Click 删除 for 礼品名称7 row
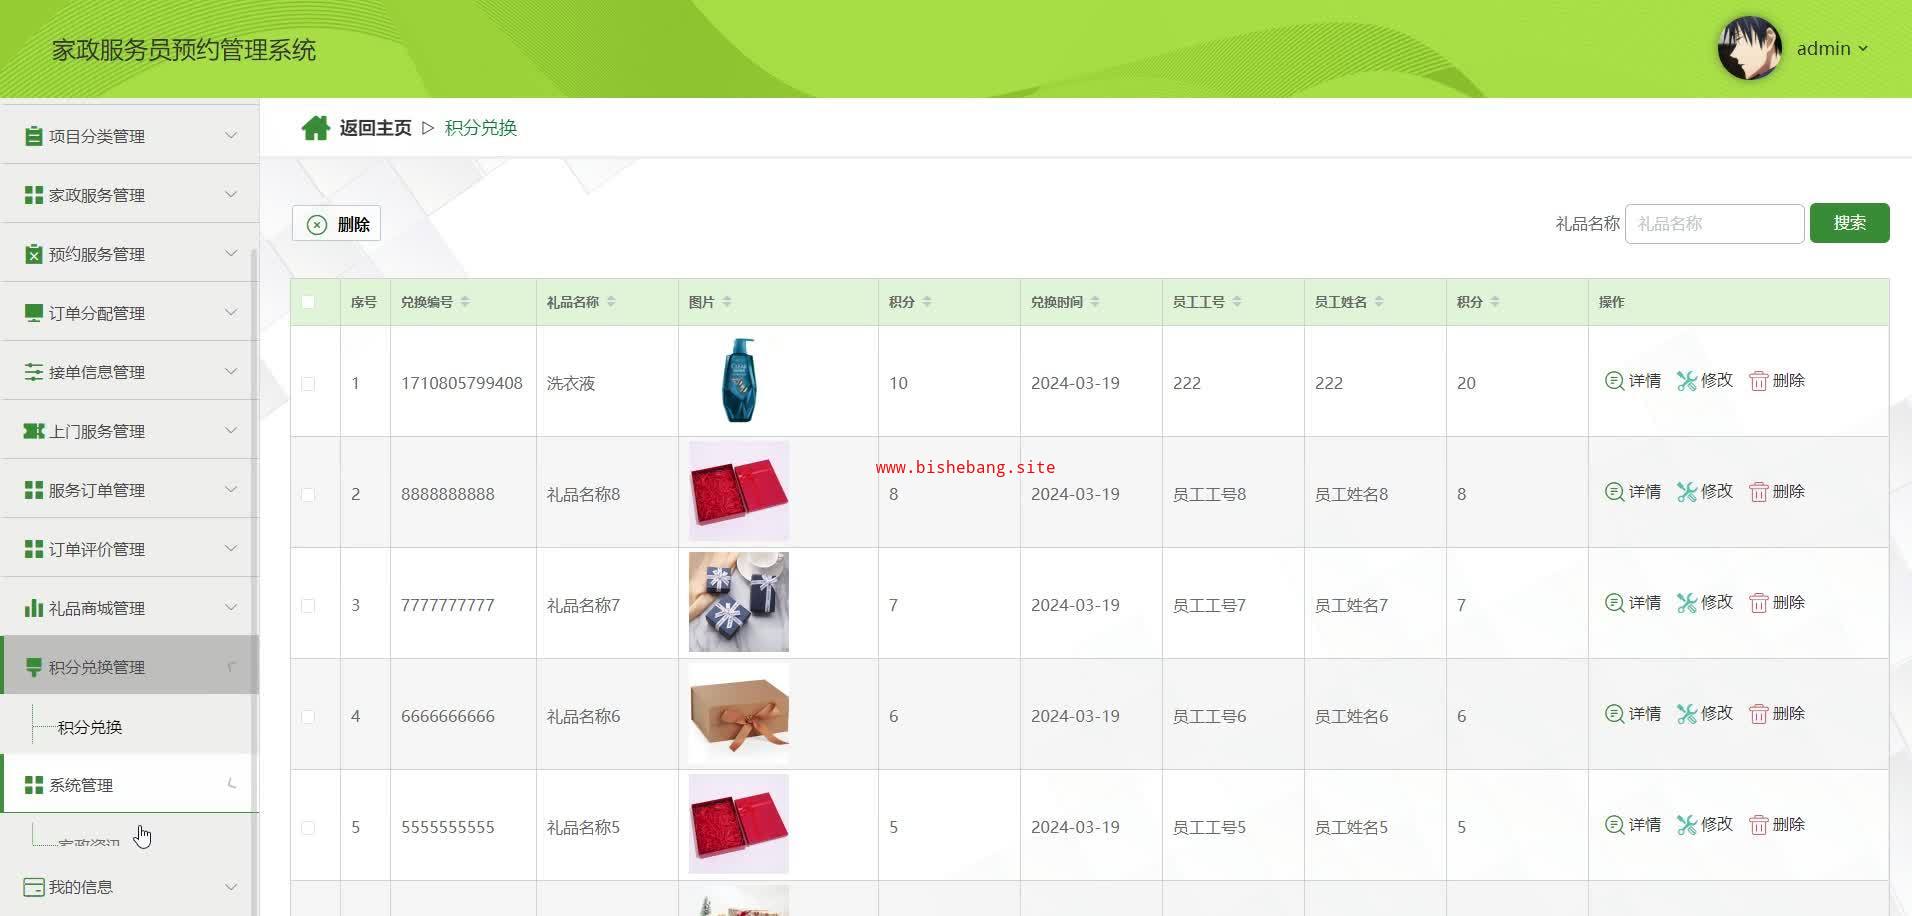 pos(1777,603)
